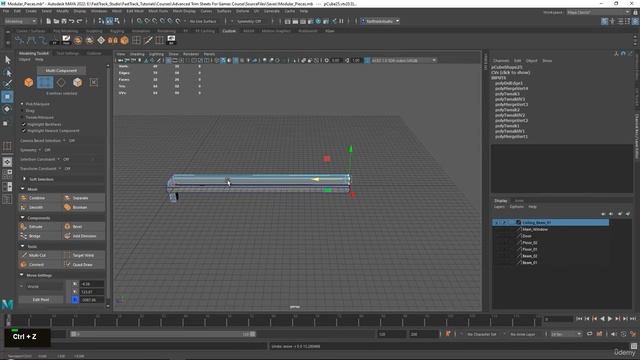Click the Multi-Cut button label

(37, 256)
